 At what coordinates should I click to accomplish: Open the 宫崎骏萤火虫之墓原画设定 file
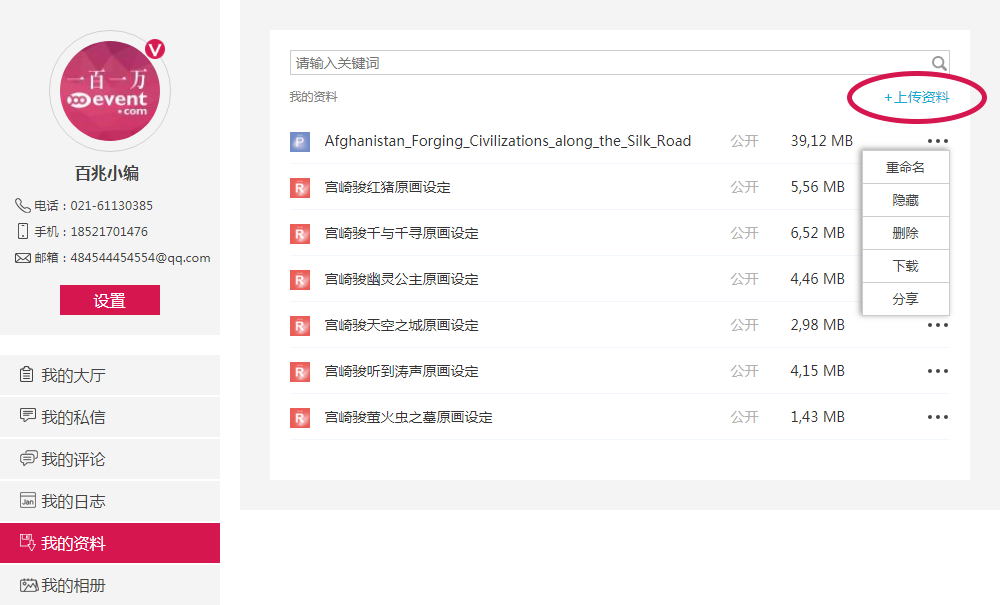[x=409, y=417]
